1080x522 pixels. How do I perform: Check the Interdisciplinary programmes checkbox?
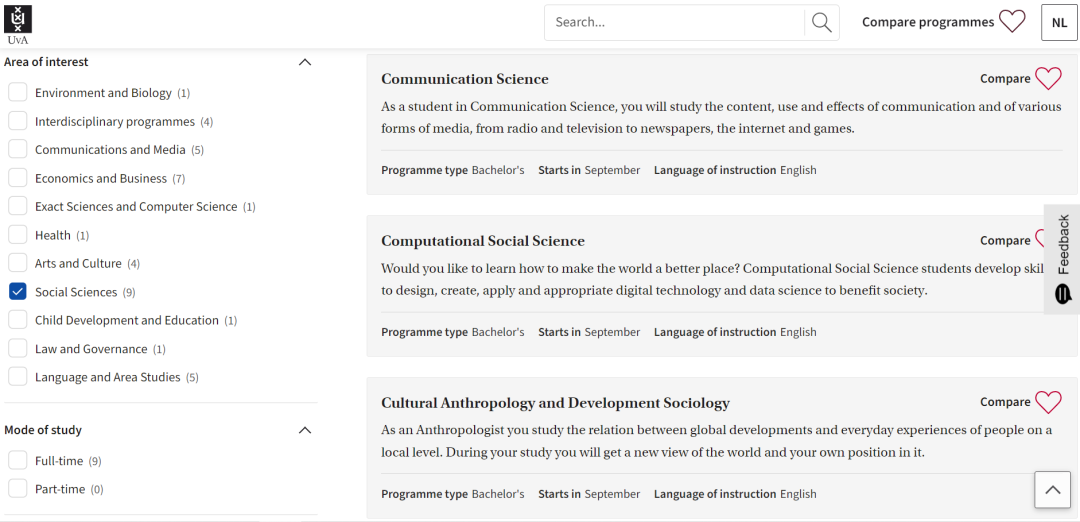18,121
